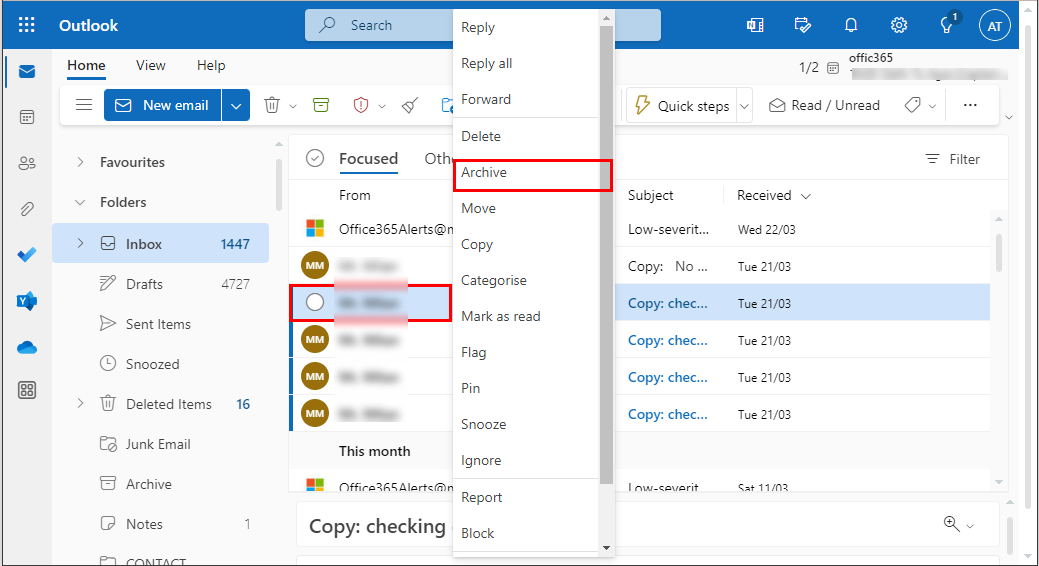Click the Delete trash toolbar icon
This screenshot has width=1039, height=566.
[x=272, y=105]
